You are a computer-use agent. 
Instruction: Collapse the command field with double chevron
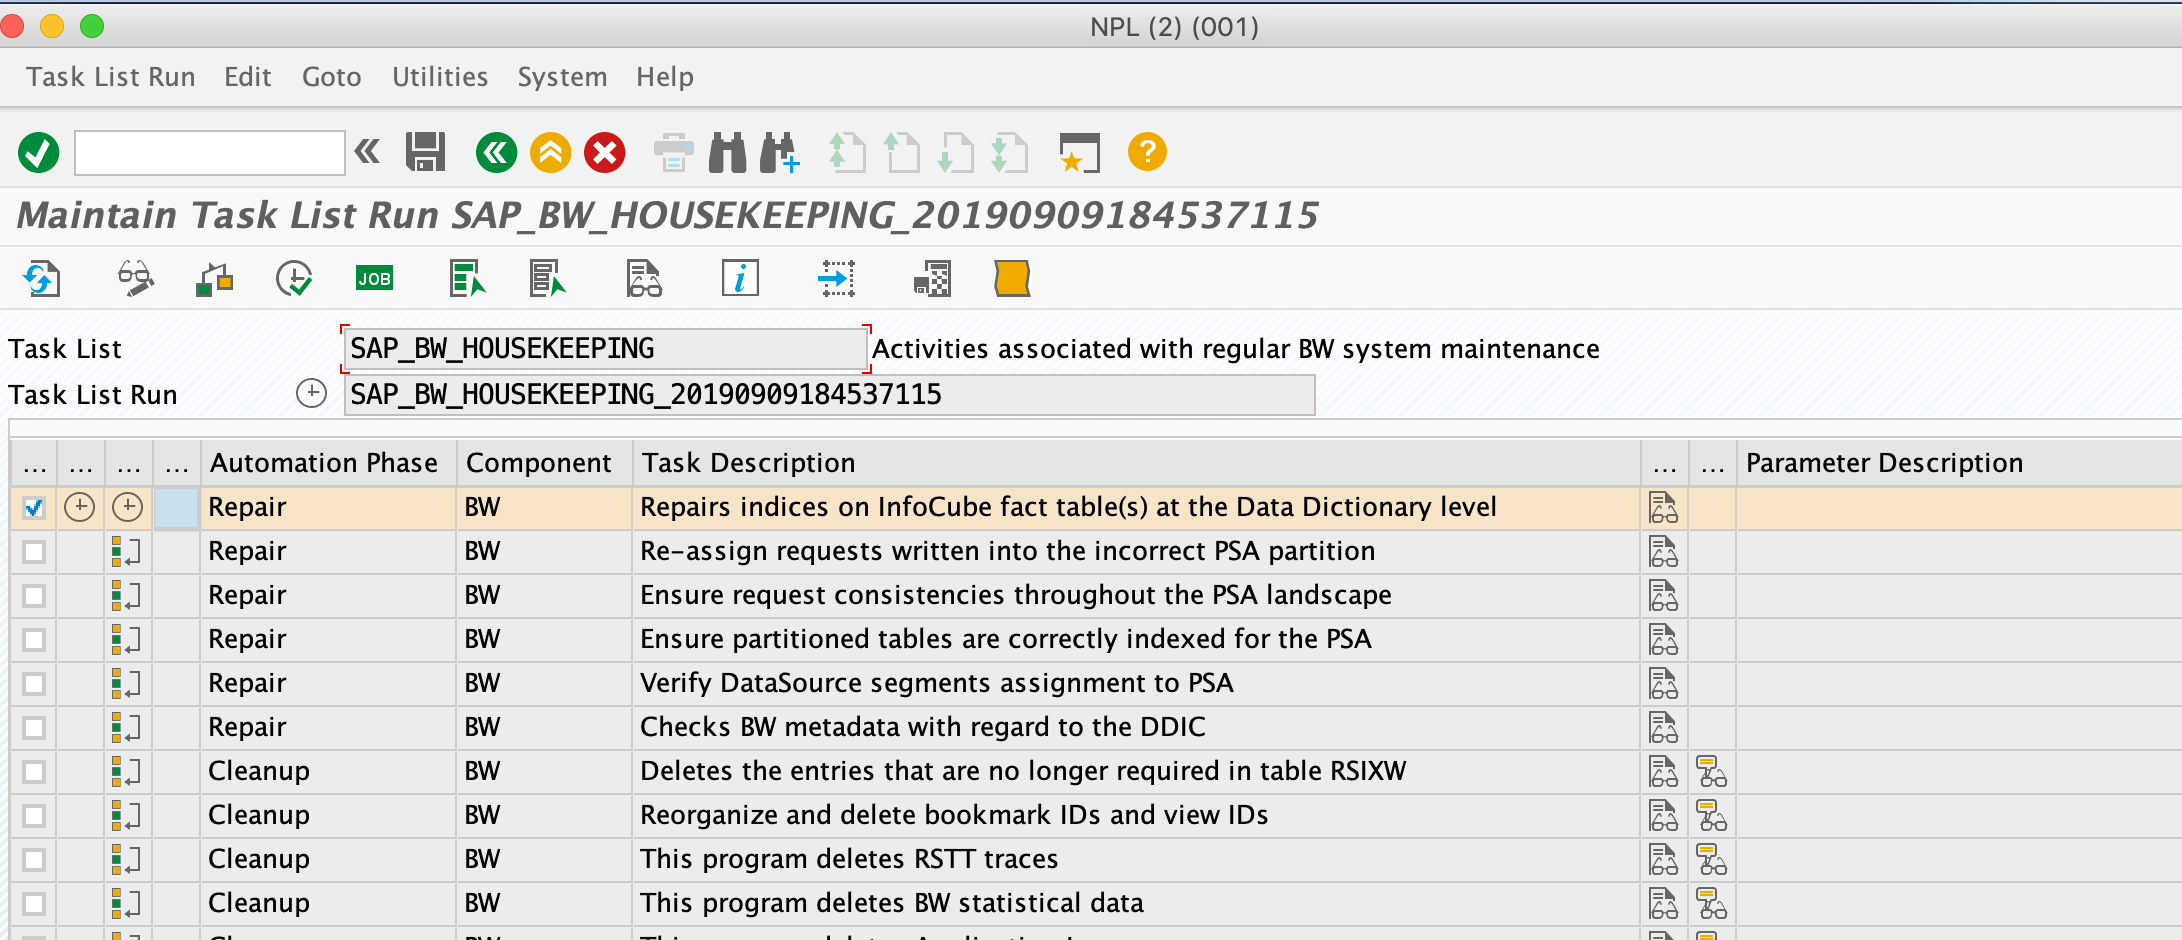point(367,152)
